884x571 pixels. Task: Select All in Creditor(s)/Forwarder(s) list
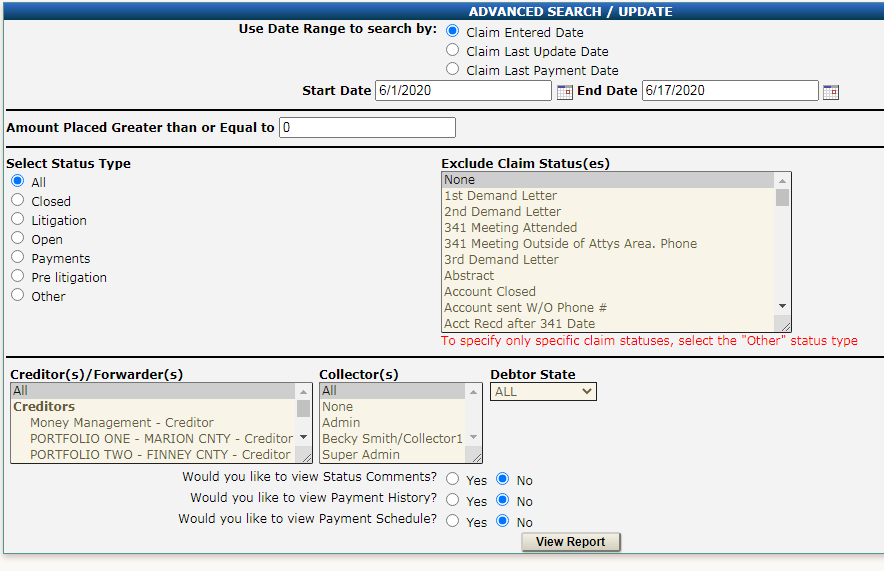pos(153,391)
